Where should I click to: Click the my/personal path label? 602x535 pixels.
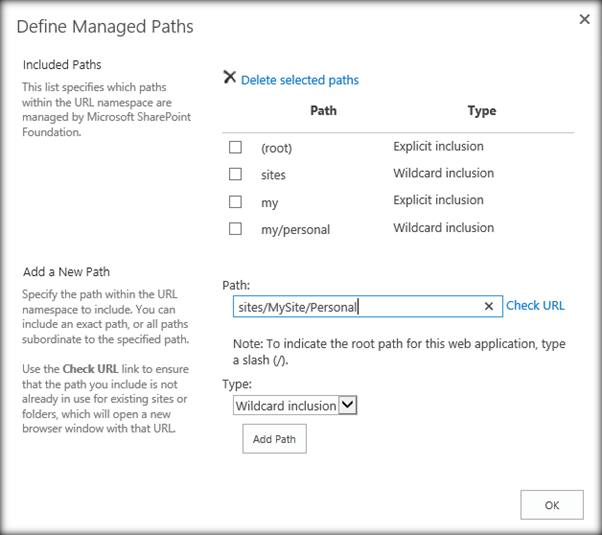tap(295, 229)
